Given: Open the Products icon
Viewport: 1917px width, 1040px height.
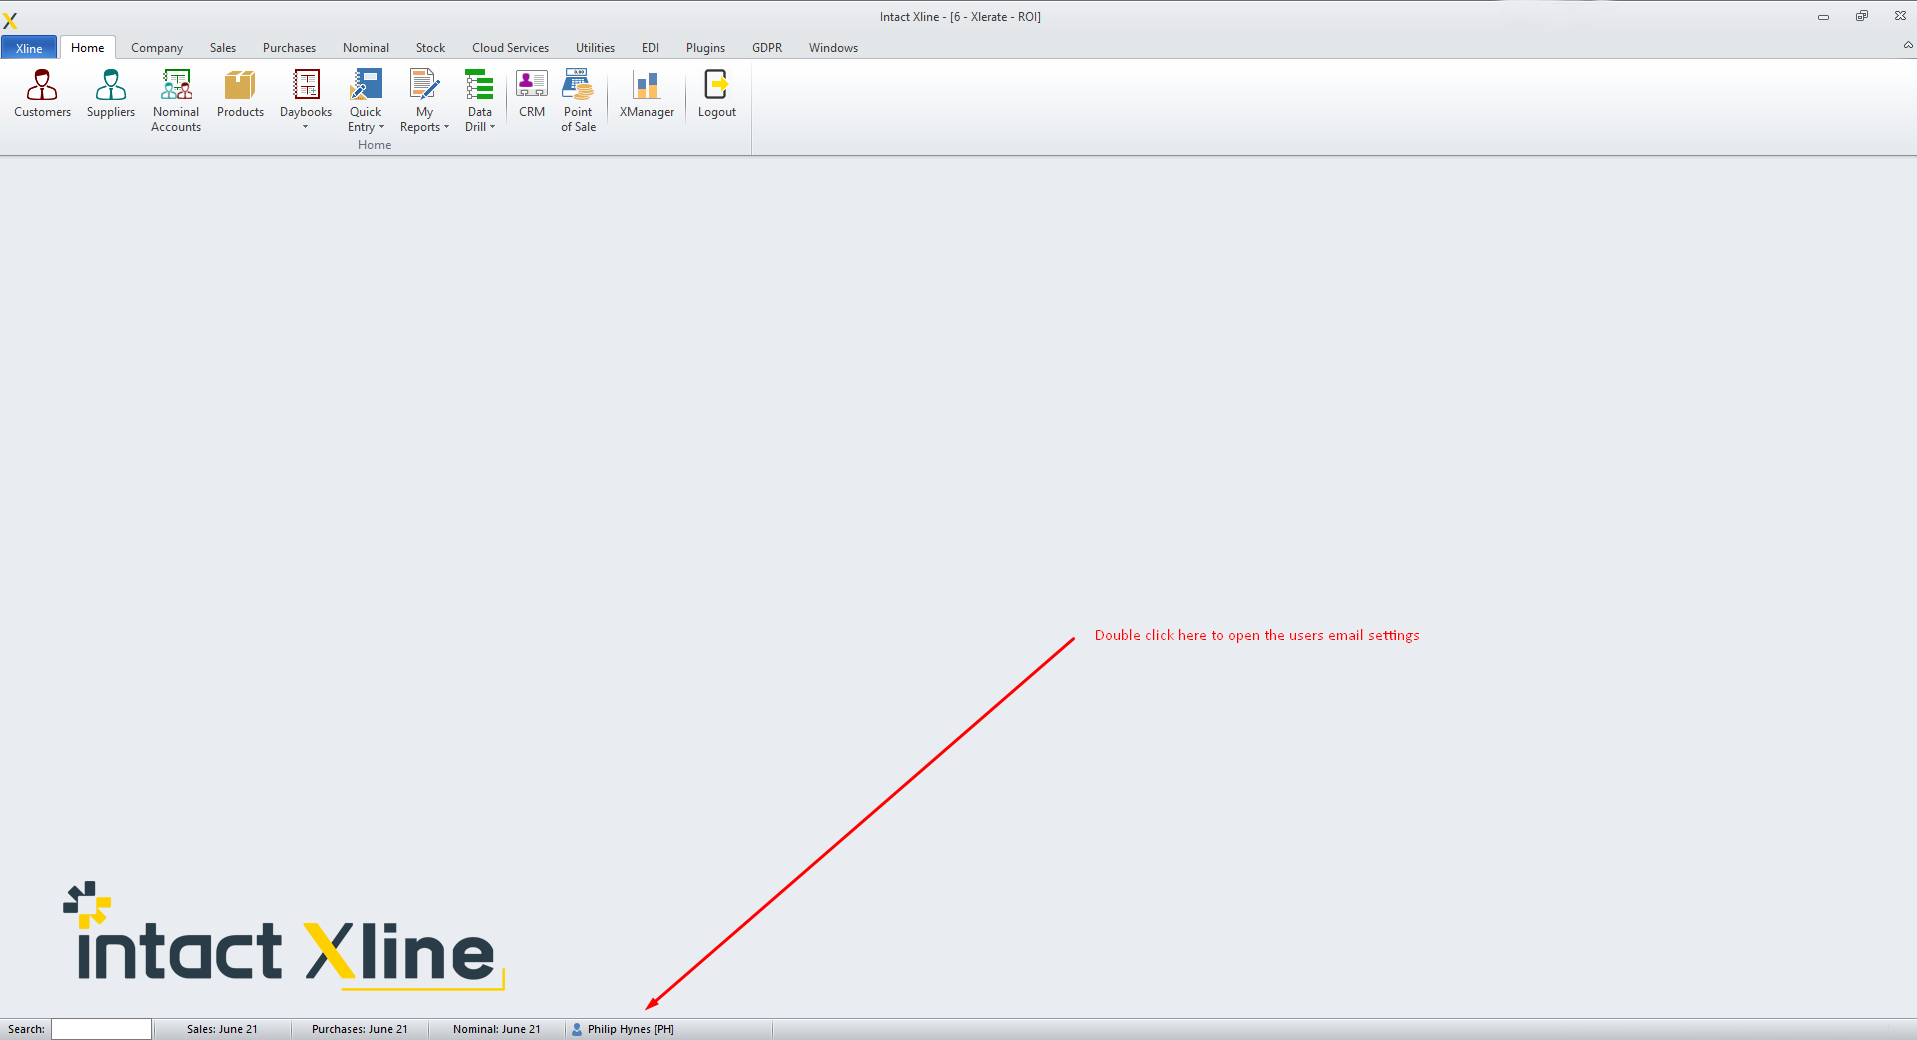Looking at the screenshot, I should click(x=240, y=95).
